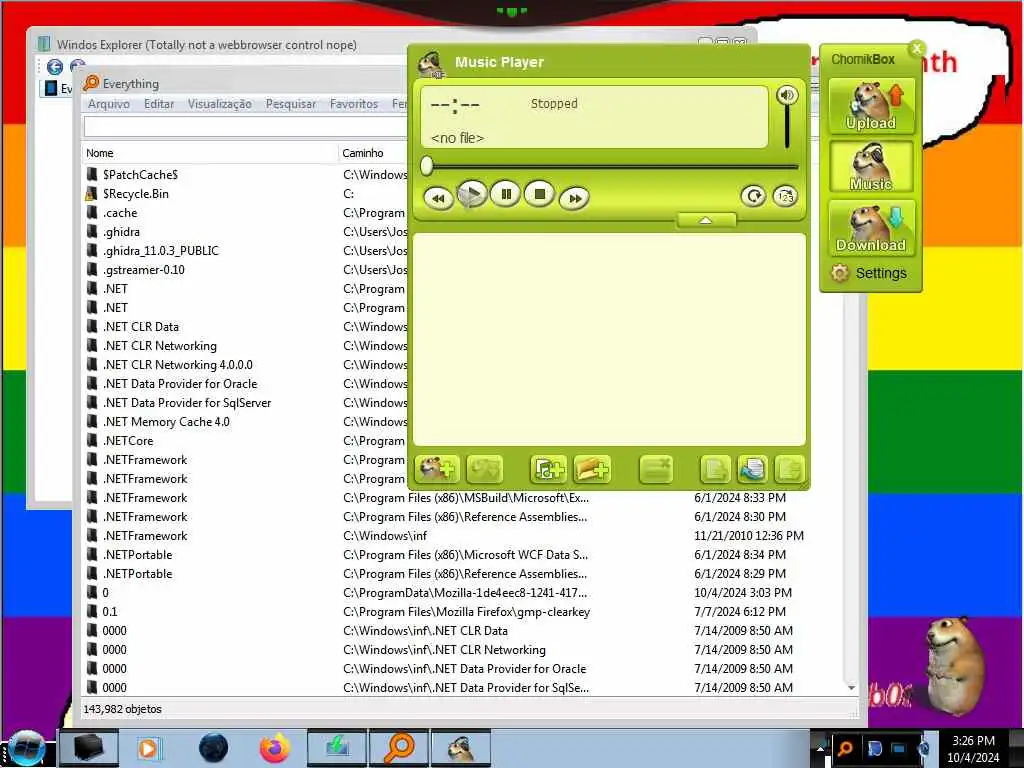Click the Pause button in Music Player
Viewport: 1024px width, 768px height.
[x=505, y=194]
